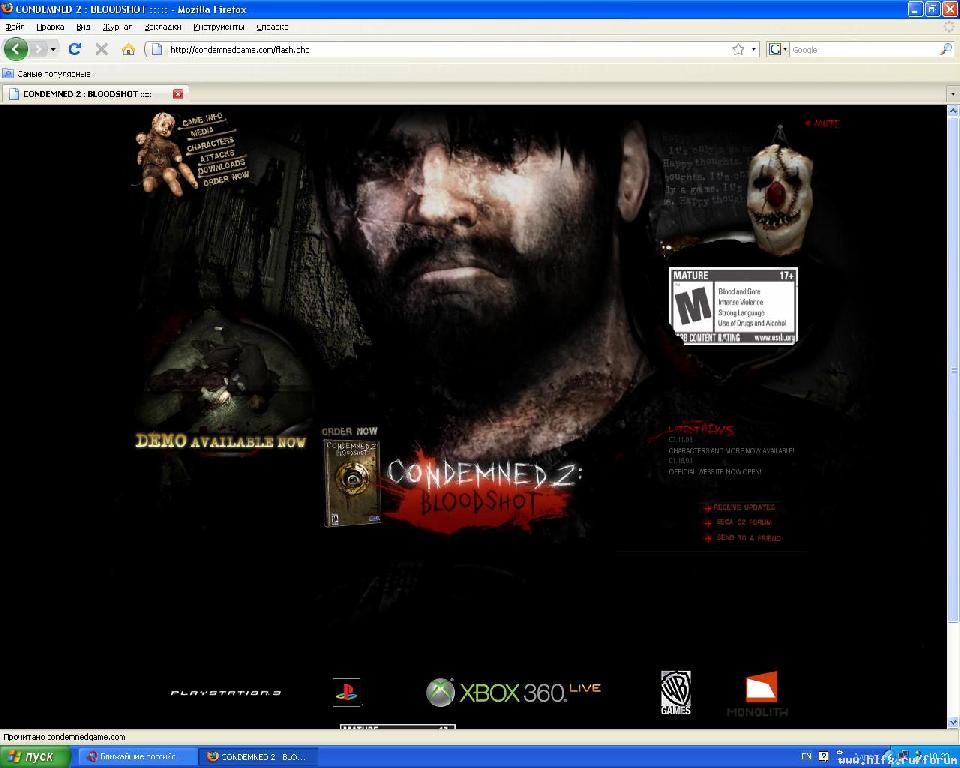The width and height of the screenshot is (960, 768).
Task: Click the Order Now link beside the doll
Action: tap(226, 179)
